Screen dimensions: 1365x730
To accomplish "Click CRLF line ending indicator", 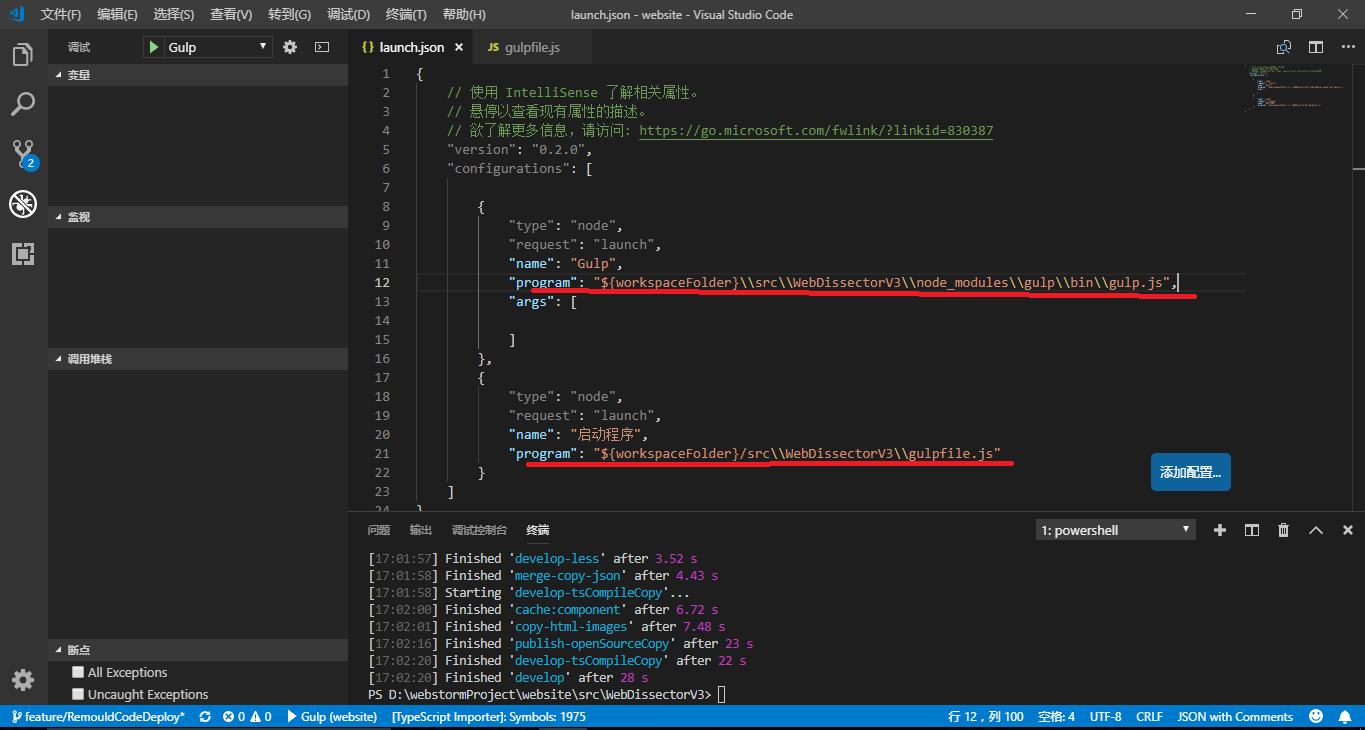I will coord(1149,717).
